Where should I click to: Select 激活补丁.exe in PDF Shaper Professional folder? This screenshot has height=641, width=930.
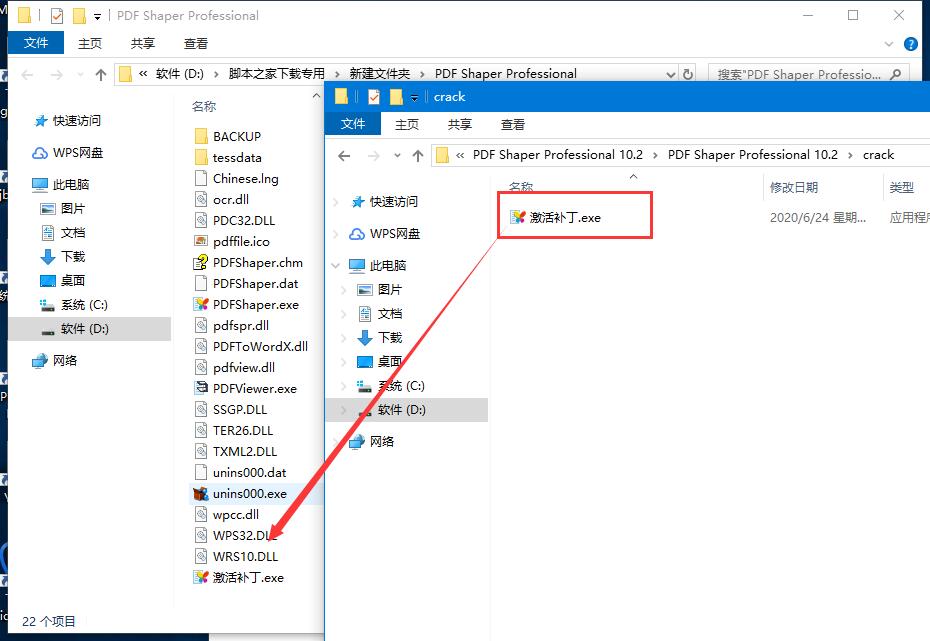click(x=239, y=578)
